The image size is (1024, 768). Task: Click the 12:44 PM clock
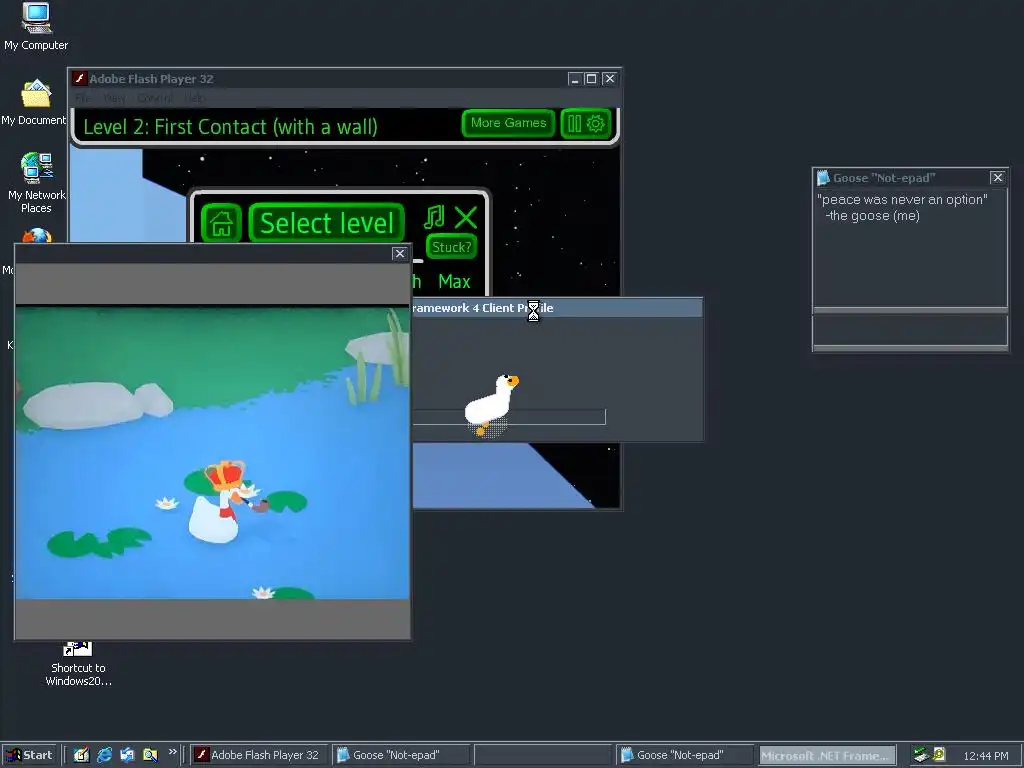pos(985,756)
